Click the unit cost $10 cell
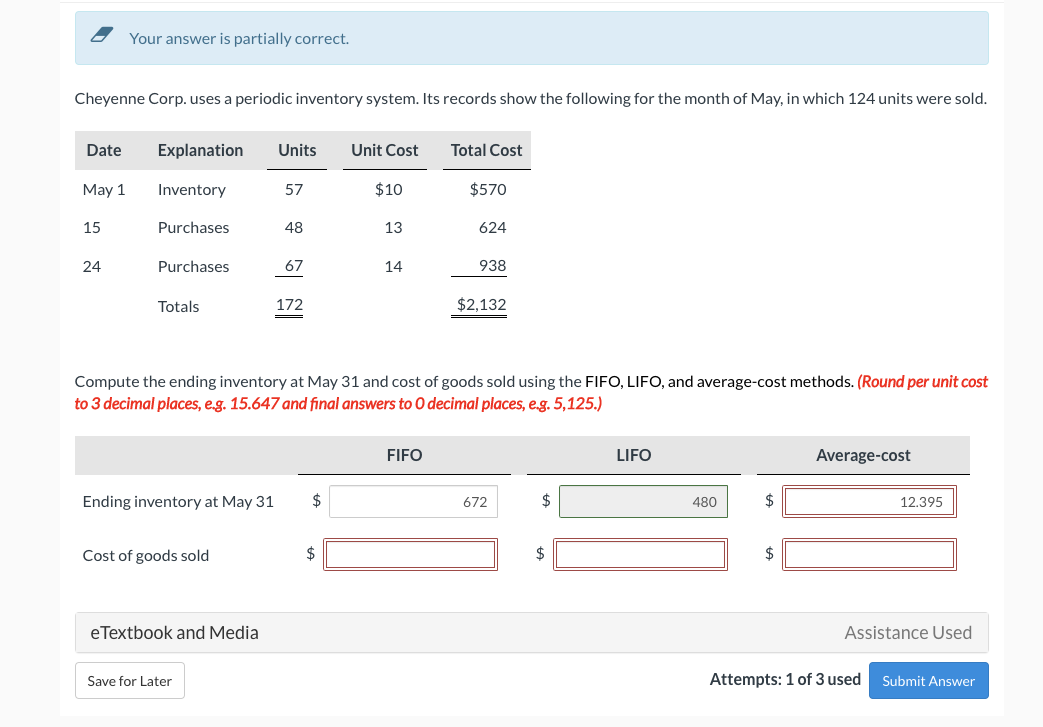The image size is (1043, 727). click(388, 190)
